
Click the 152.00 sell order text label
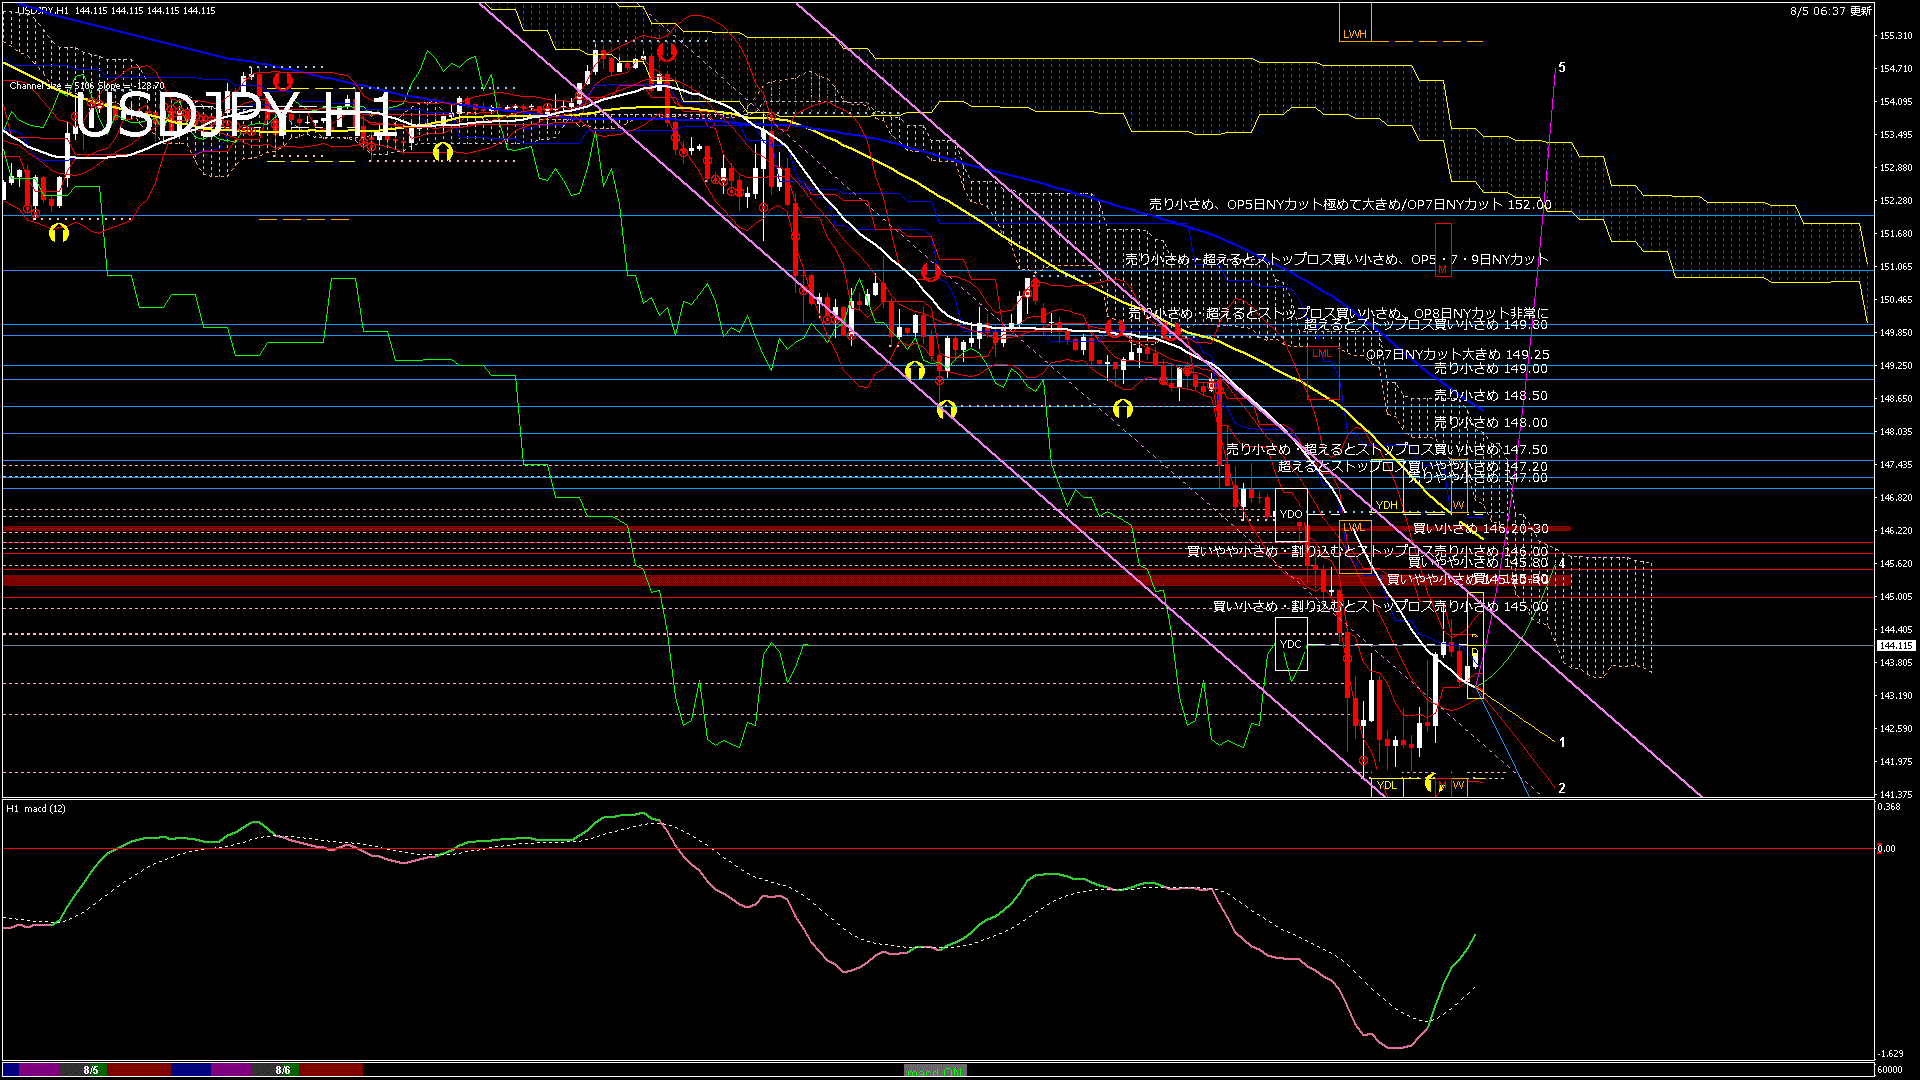[x=1350, y=205]
